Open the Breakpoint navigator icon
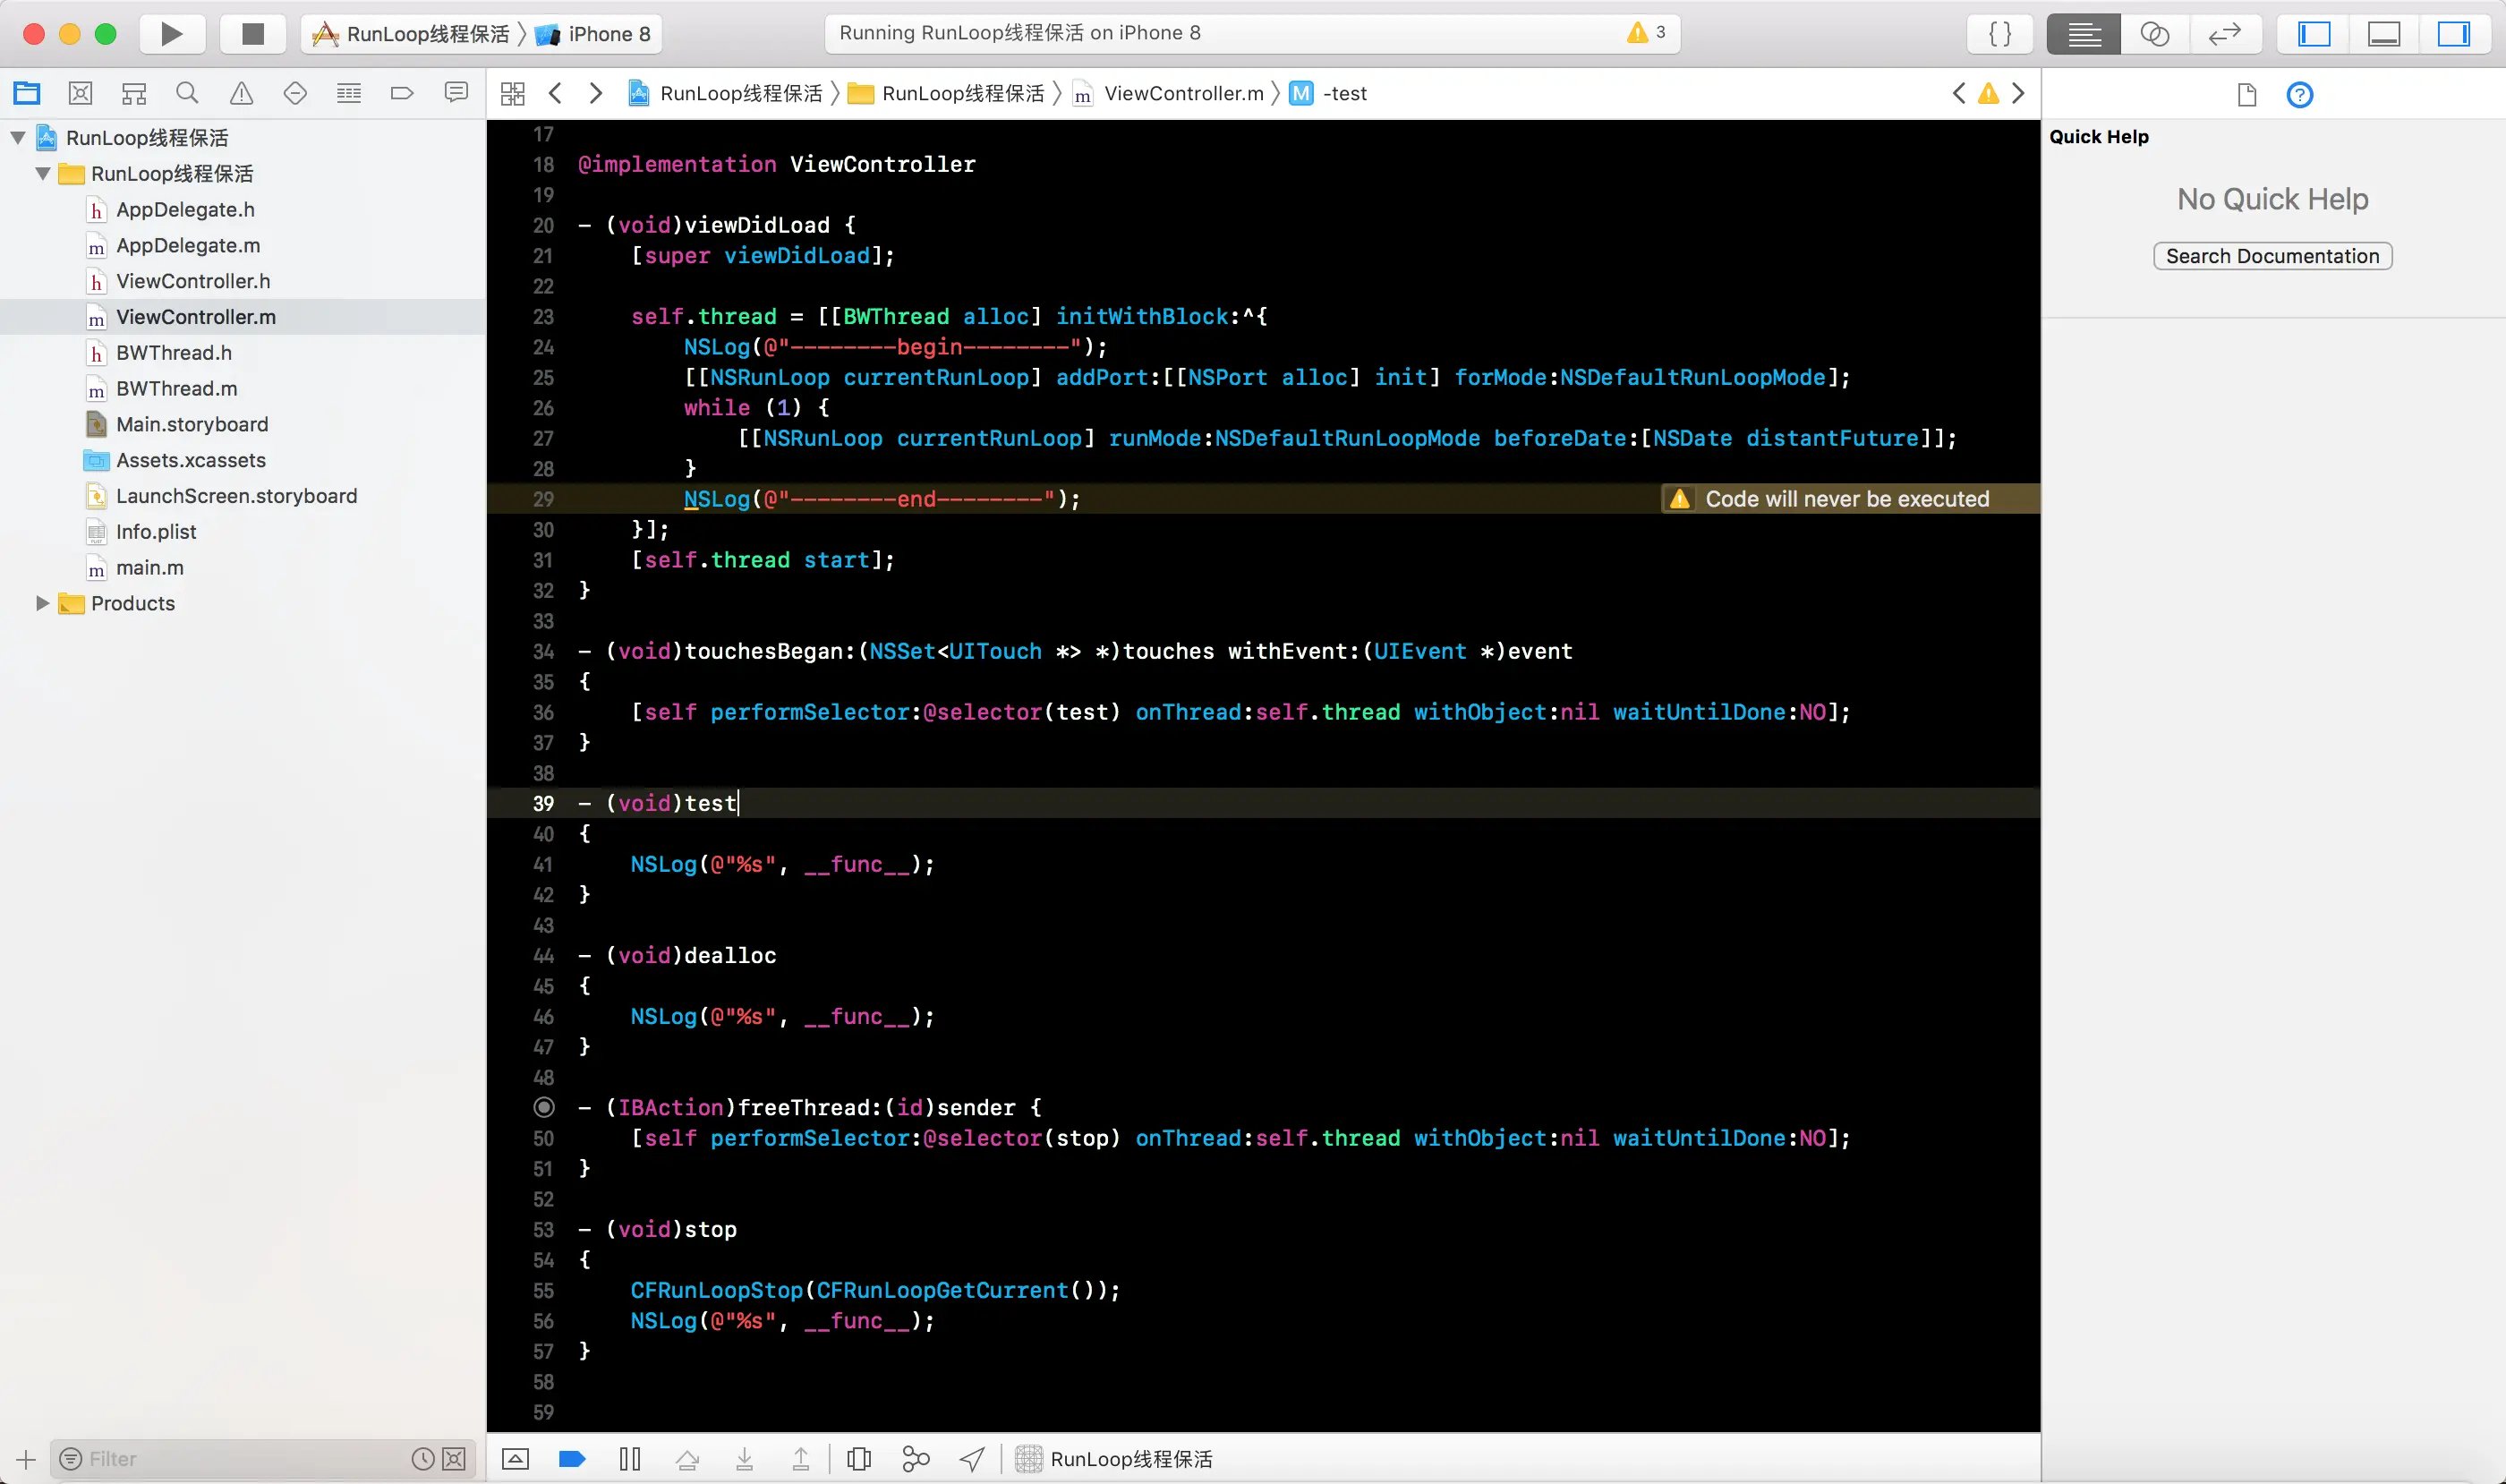Screen dimensions: 2506x1484 pos(402,94)
